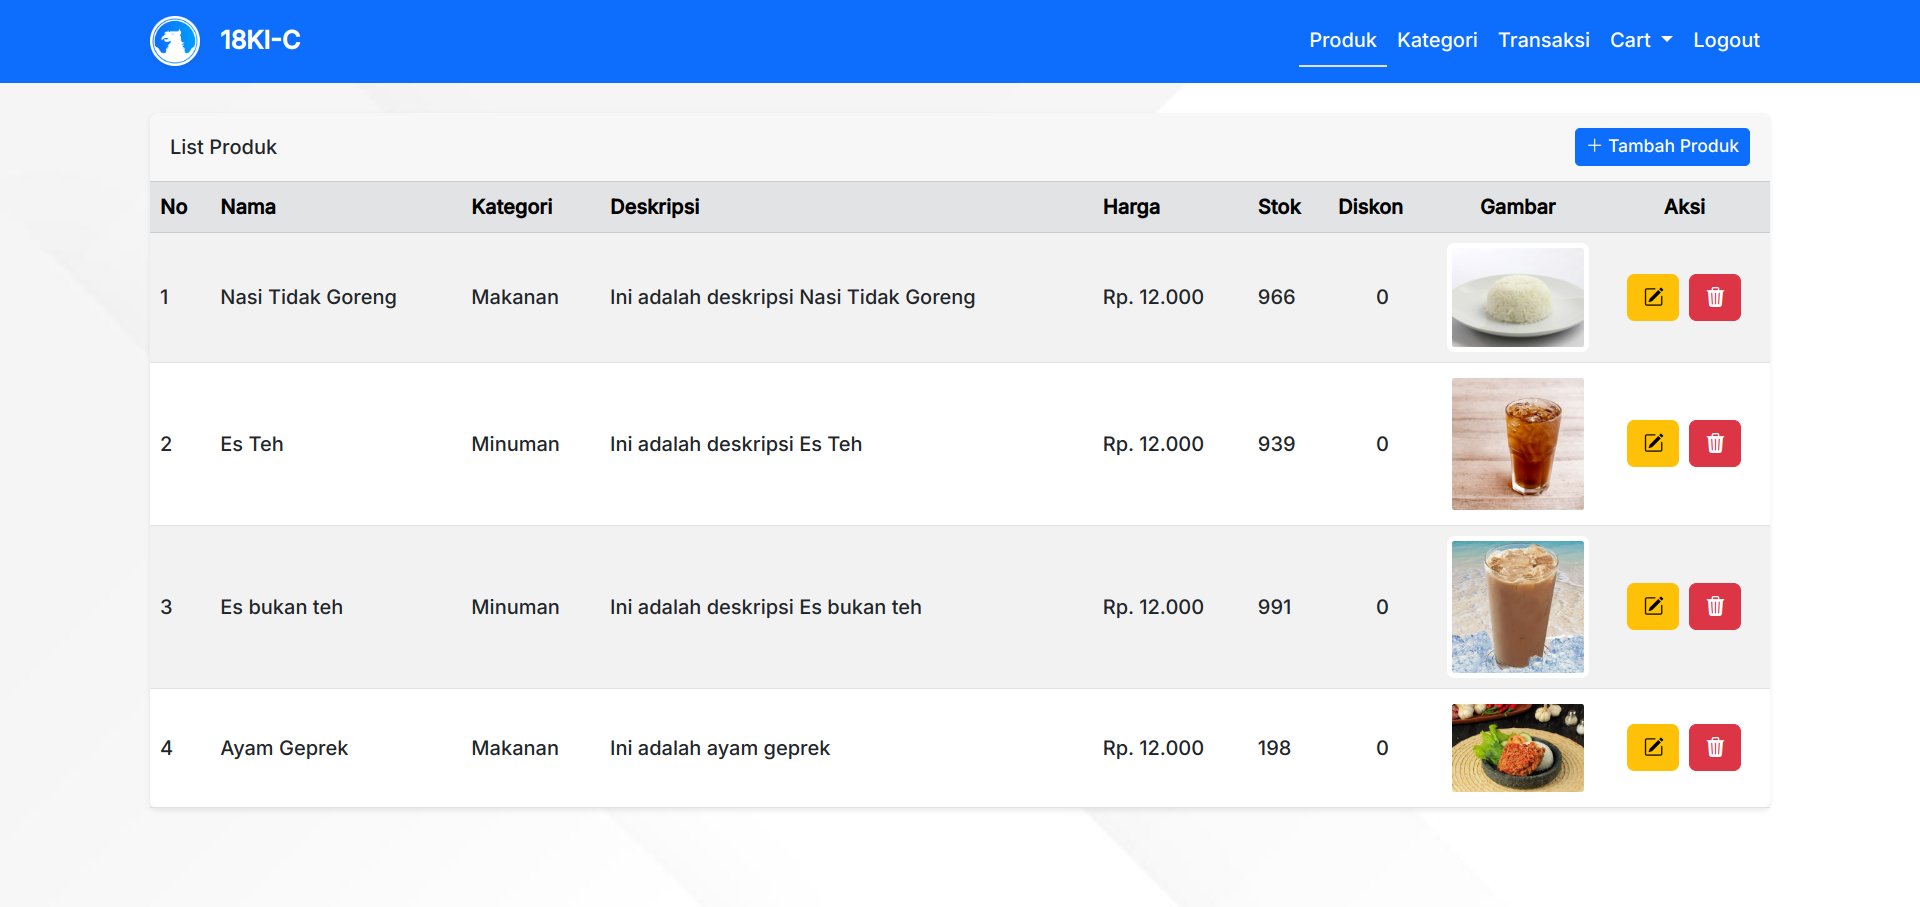Open the Kategori page
The image size is (1920, 907).
[1436, 40]
